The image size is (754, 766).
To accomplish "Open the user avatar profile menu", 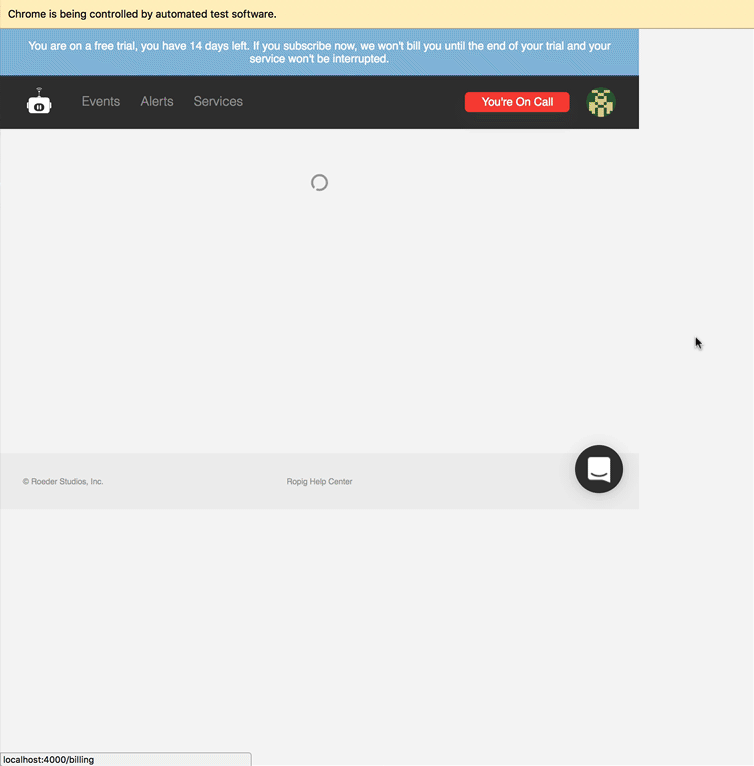I will [x=601, y=102].
